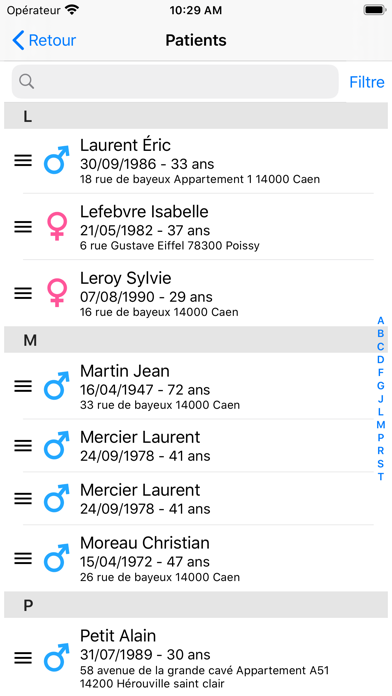The height and width of the screenshot is (696, 392).
Task: Open patient Moreau Christian
Action: (x=196, y=558)
